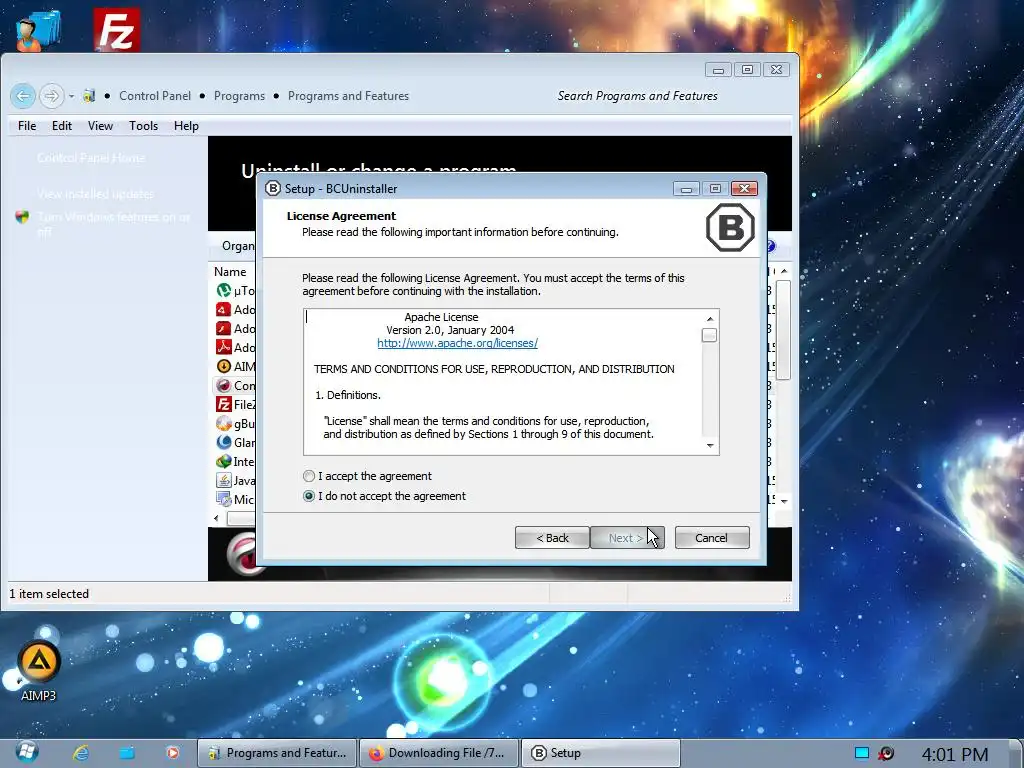Open View menu in Control Panel window
The height and width of the screenshot is (768, 1024).
click(x=100, y=126)
